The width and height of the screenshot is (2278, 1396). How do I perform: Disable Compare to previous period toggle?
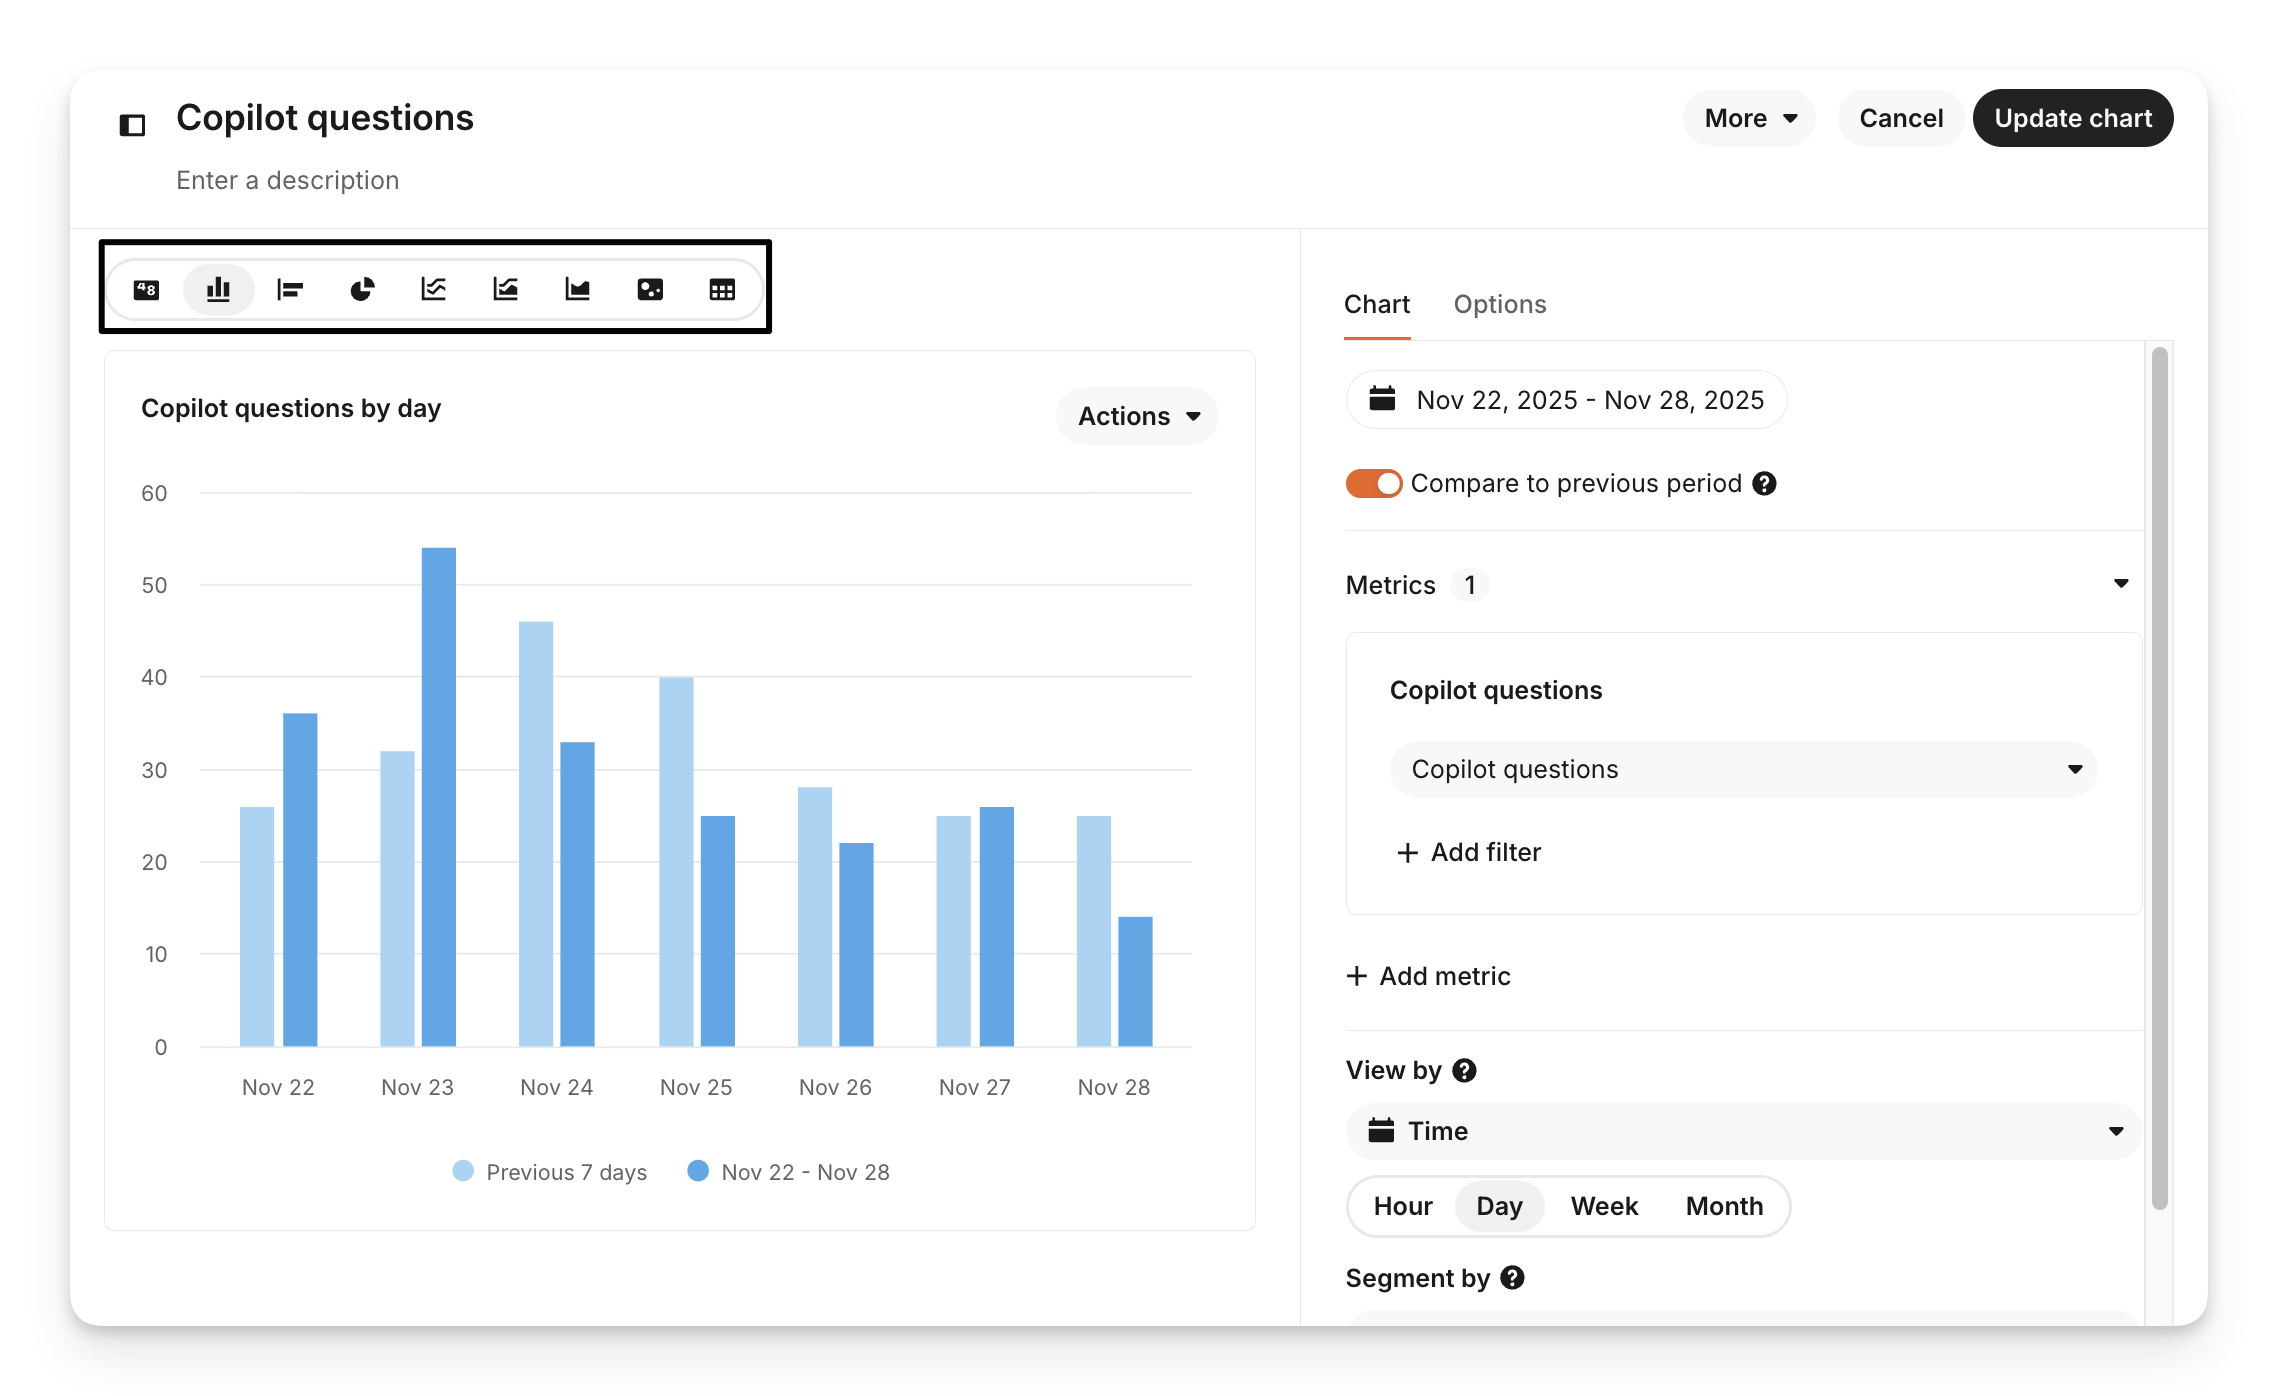click(x=1373, y=484)
